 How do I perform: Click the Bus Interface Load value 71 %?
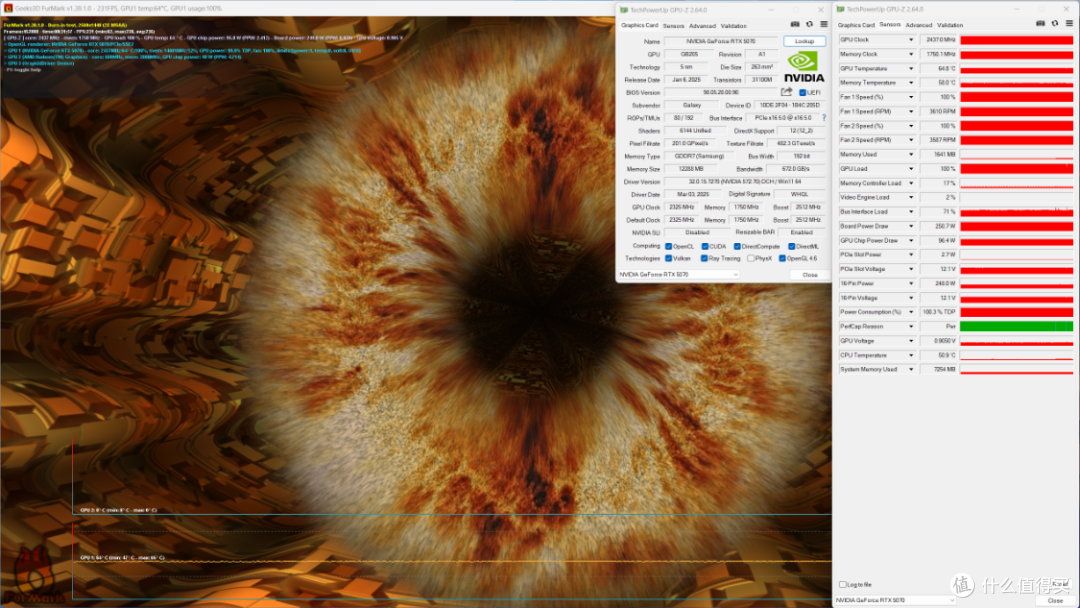[939, 212]
